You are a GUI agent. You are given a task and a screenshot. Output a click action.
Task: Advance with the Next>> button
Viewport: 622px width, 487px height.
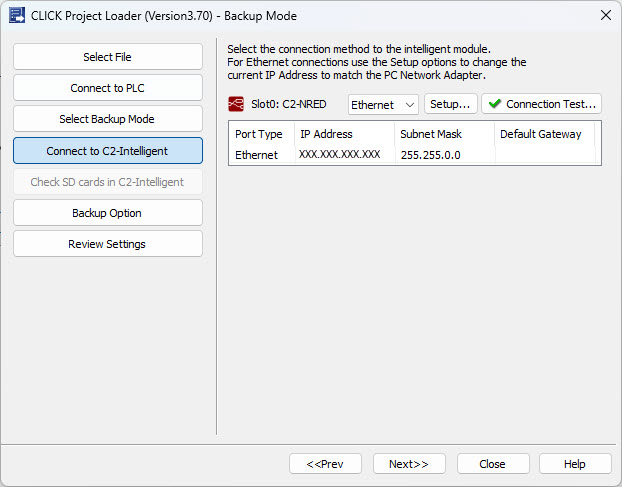(x=409, y=464)
